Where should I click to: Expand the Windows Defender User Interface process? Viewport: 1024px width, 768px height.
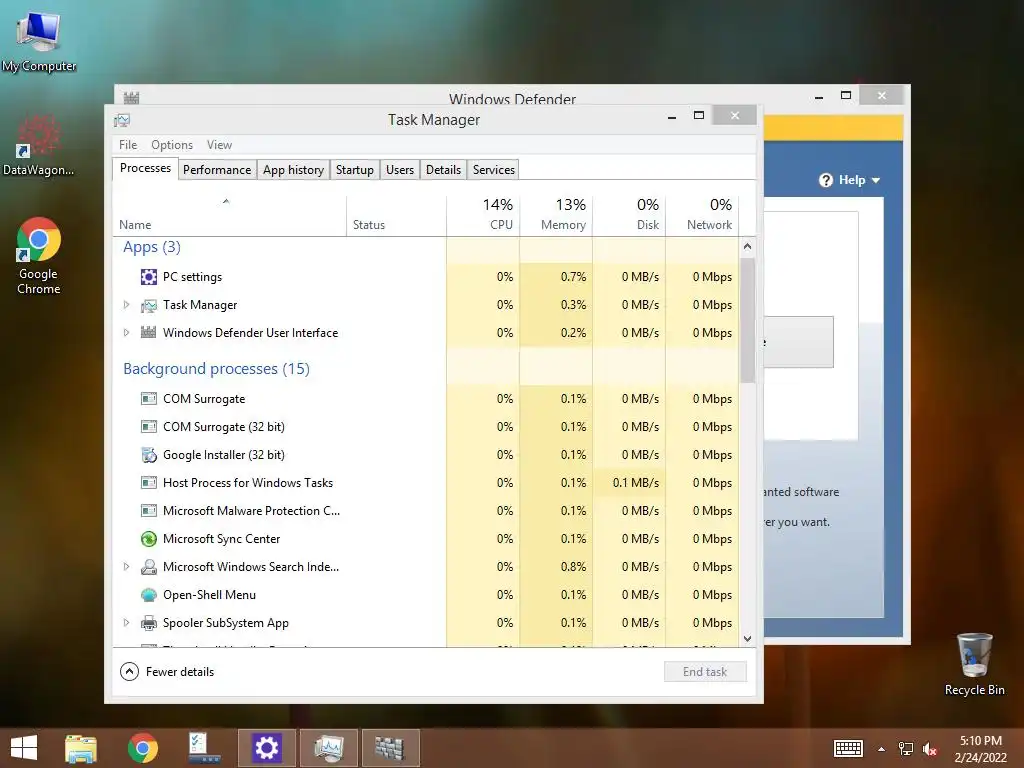click(127, 332)
